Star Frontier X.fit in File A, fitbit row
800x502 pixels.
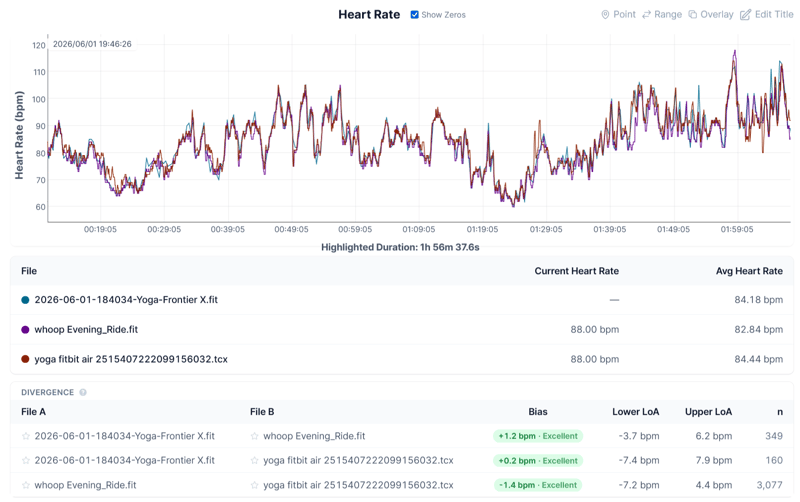pyautogui.click(x=26, y=461)
